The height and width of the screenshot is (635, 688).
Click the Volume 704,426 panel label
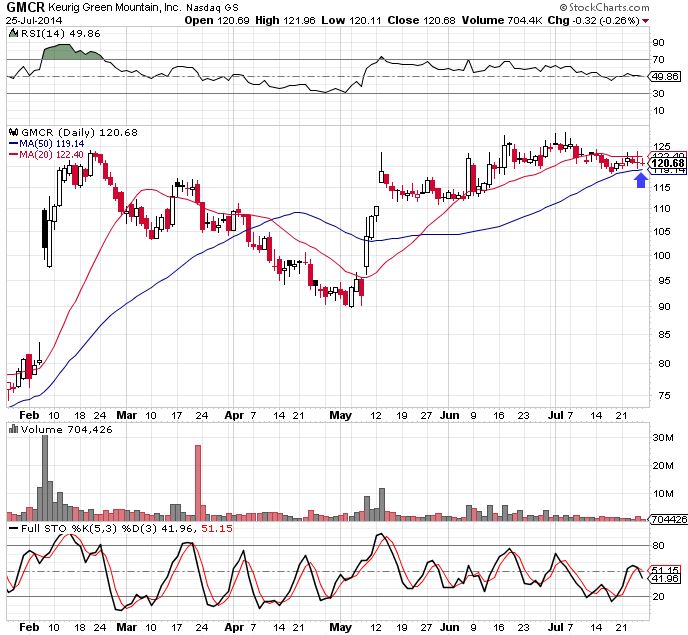click(x=66, y=429)
